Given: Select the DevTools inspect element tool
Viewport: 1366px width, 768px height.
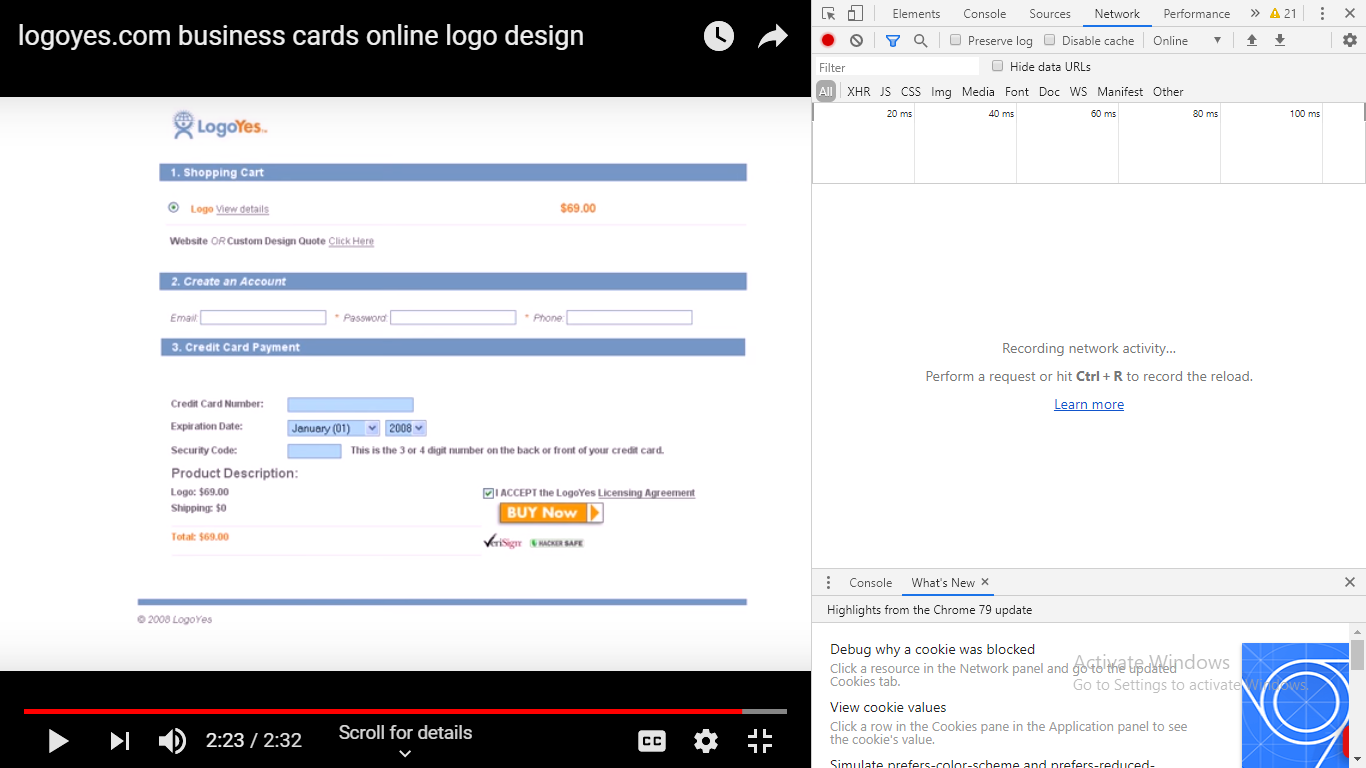Looking at the screenshot, I should (828, 14).
